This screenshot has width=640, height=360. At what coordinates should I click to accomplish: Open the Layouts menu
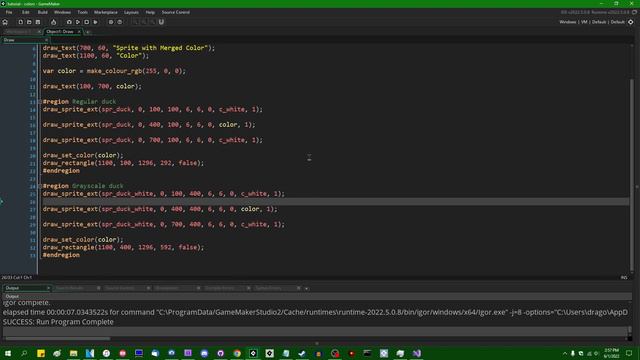coord(131,12)
